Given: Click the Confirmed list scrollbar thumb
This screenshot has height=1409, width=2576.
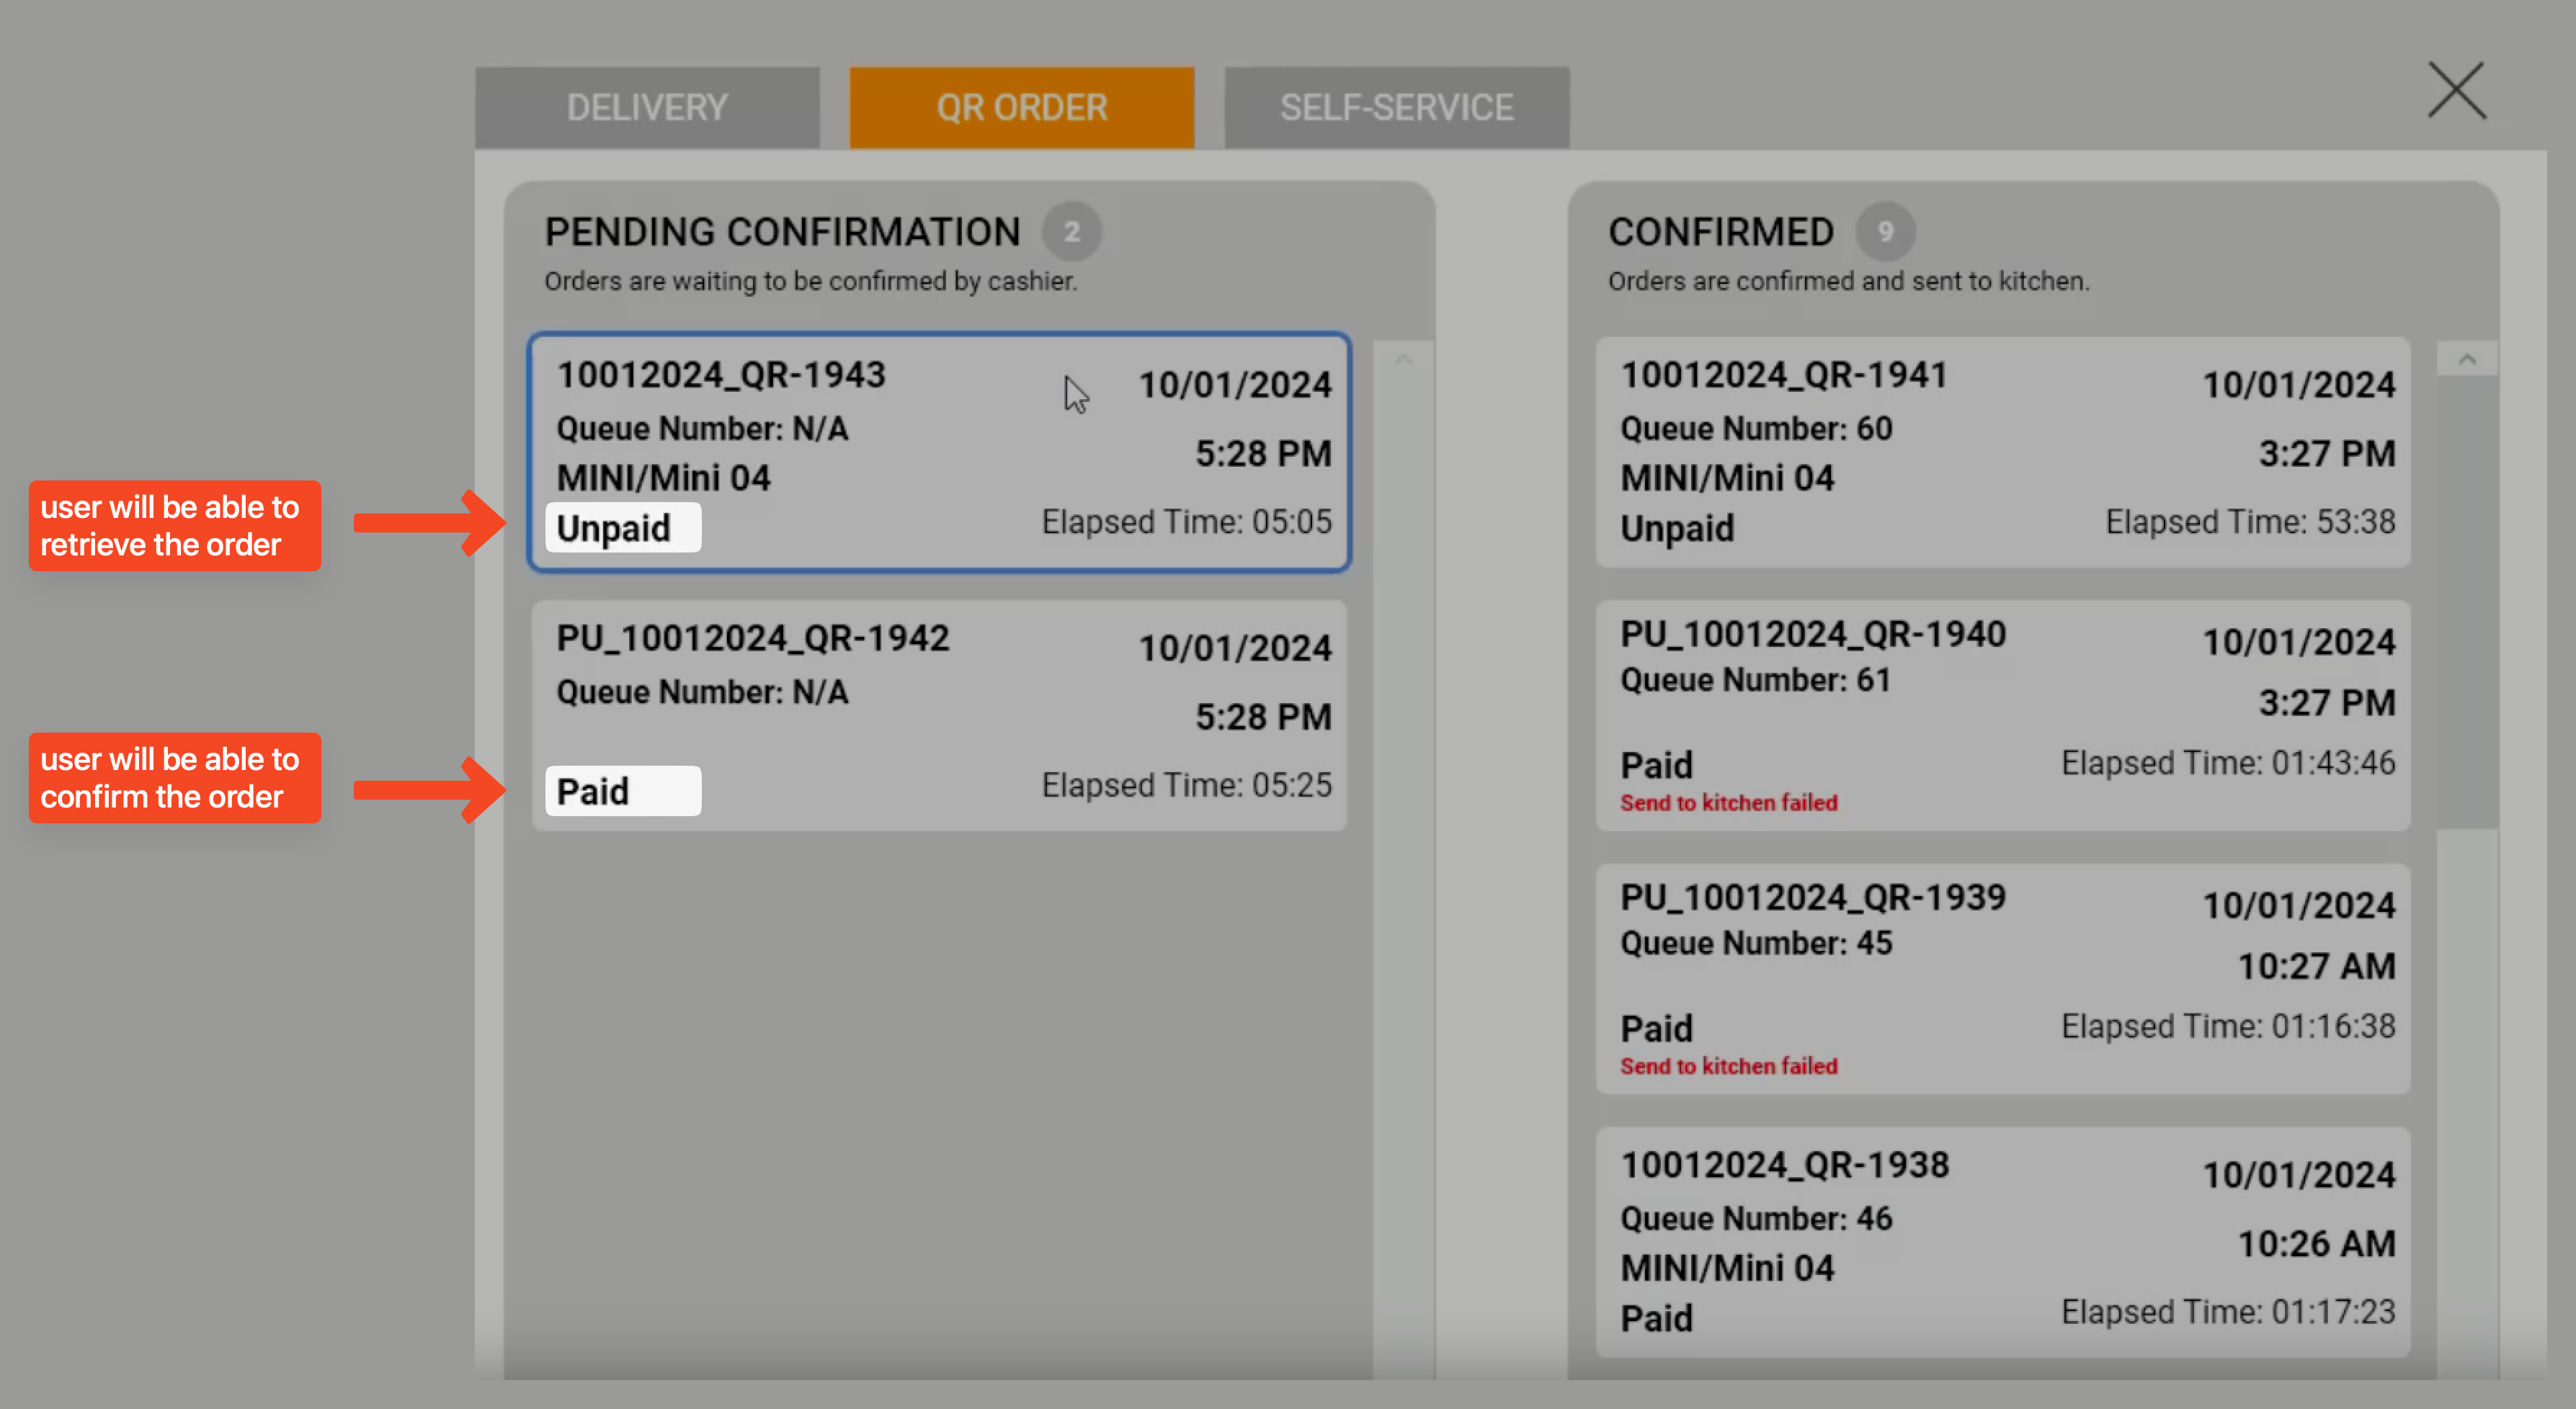Looking at the screenshot, I should [x=2467, y=602].
